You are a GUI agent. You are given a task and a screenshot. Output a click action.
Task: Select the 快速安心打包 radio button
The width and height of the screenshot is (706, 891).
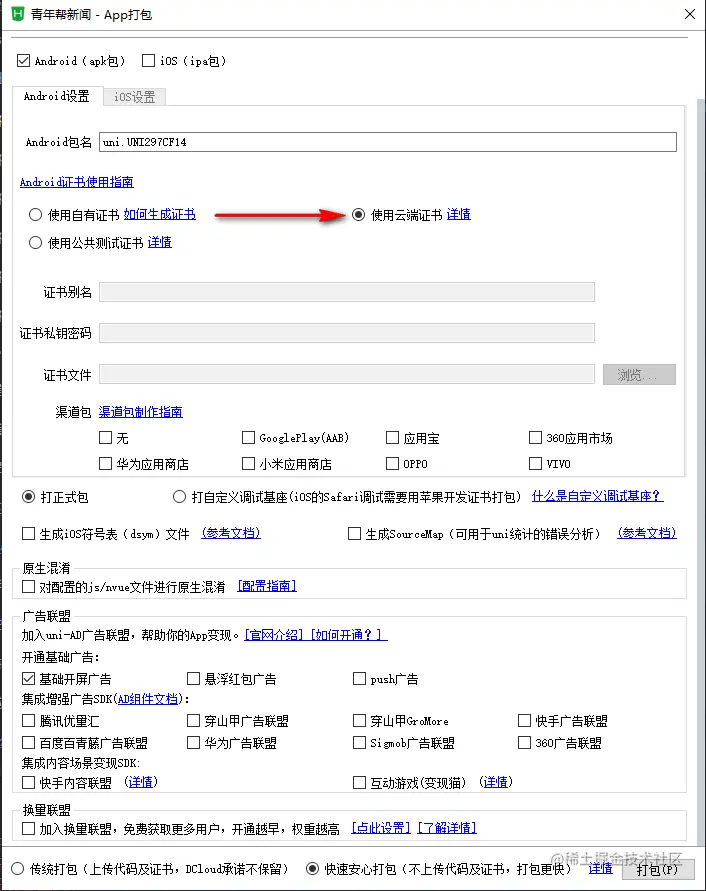pos(312,869)
